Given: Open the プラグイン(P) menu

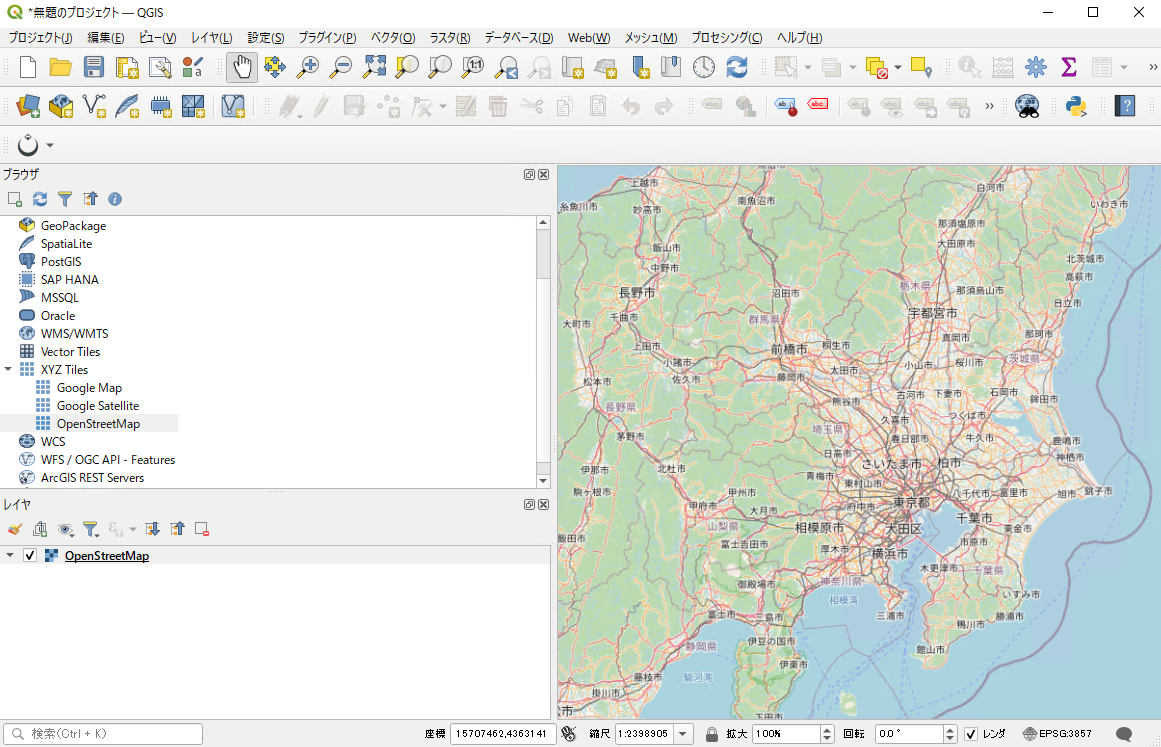Looking at the screenshot, I should pyautogui.click(x=327, y=38).
